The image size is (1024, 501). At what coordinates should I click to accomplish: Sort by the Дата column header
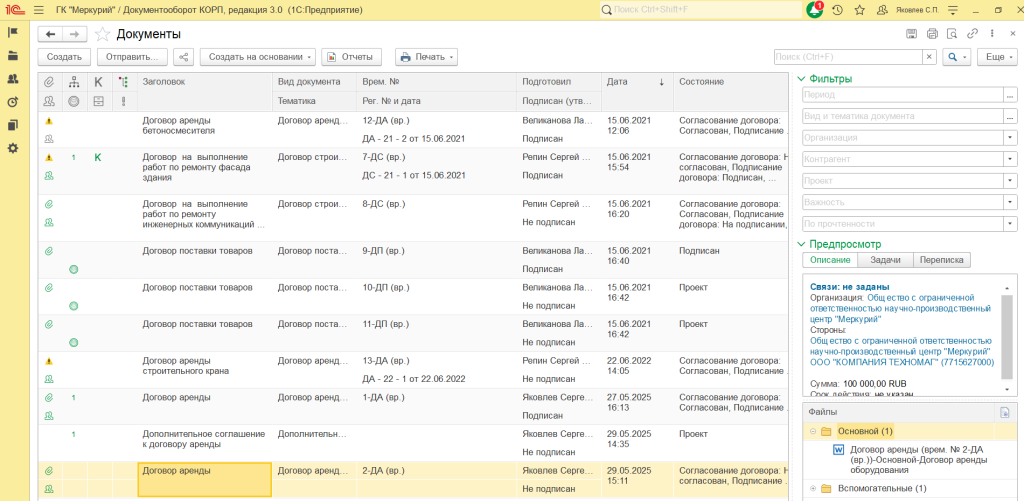click(x=636, y=82)
